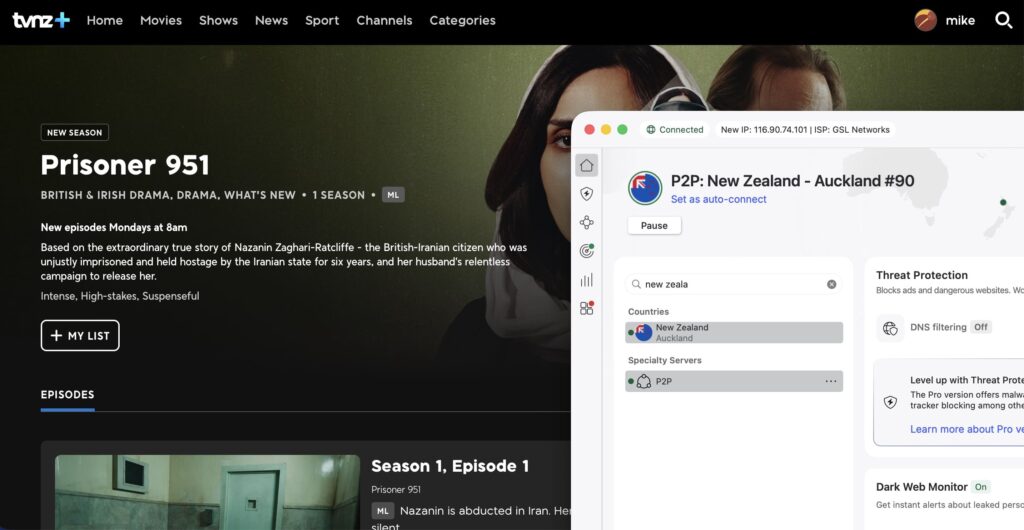
Task: Open Dark Web Monitor target icon in sidebar
Action: point(586,251)
